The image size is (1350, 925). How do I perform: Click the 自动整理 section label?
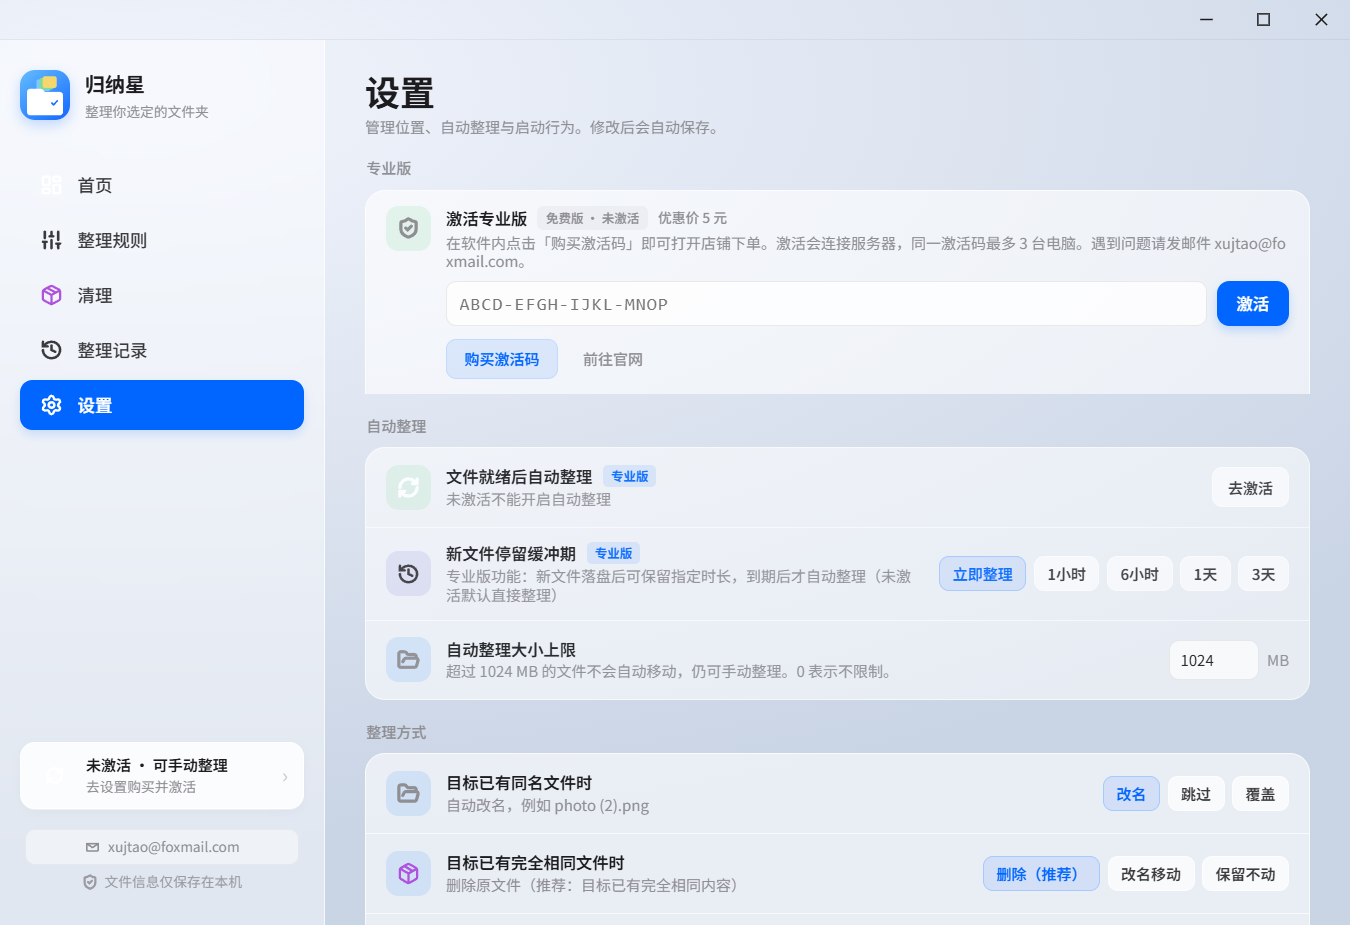pyautogui.click(x=396, y=426)
